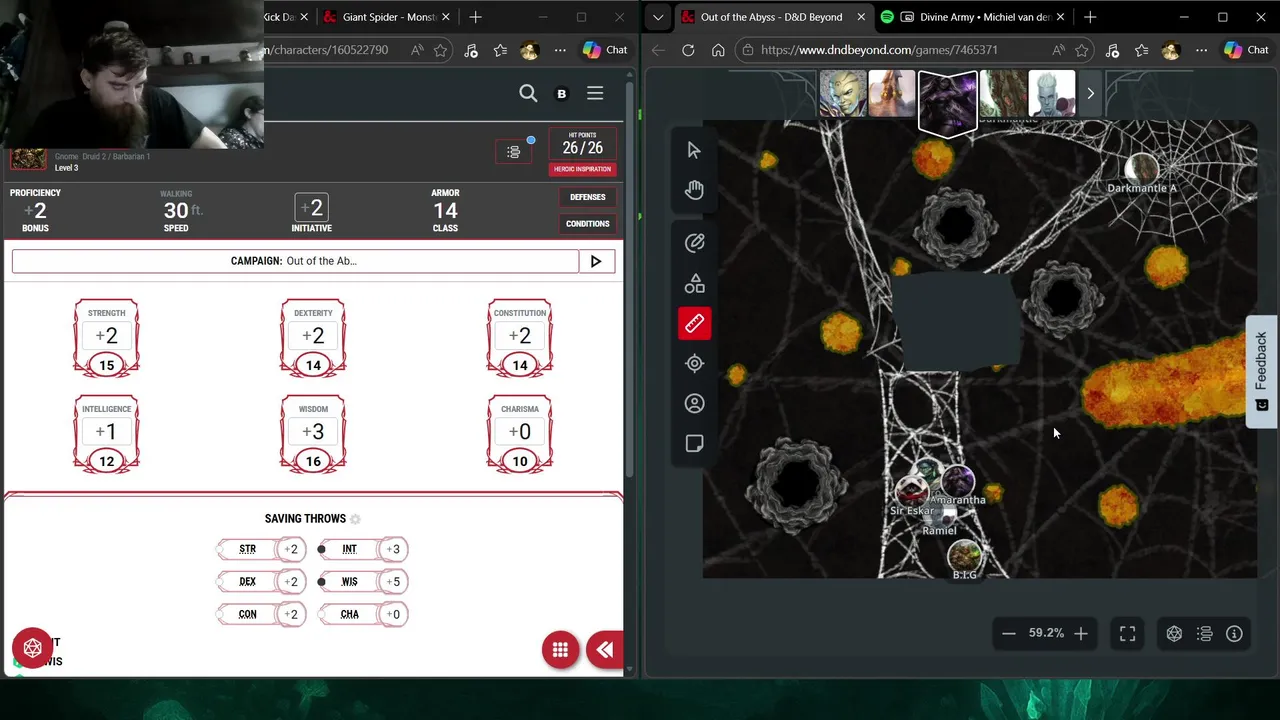Open media control icon in left browser window
This screenshot has width=1280, height=720.
coord(470,50)
